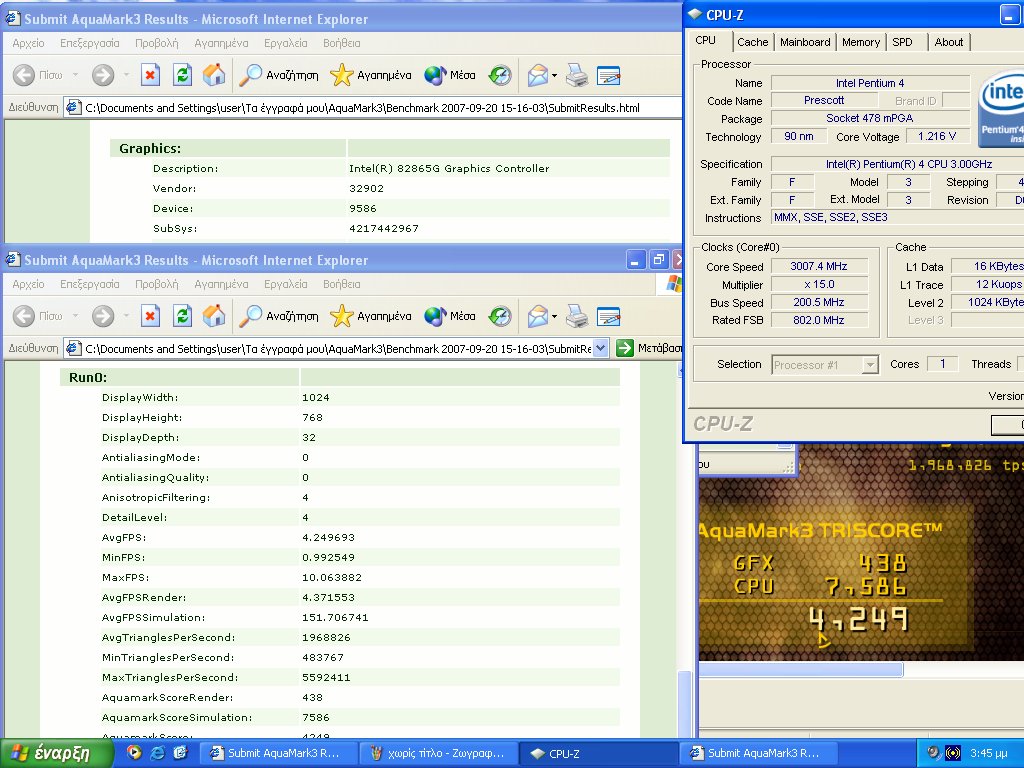Click the Intel(R) 82865G Graphics Controller text
1024x768 pixels.
[x=449, y=168]
